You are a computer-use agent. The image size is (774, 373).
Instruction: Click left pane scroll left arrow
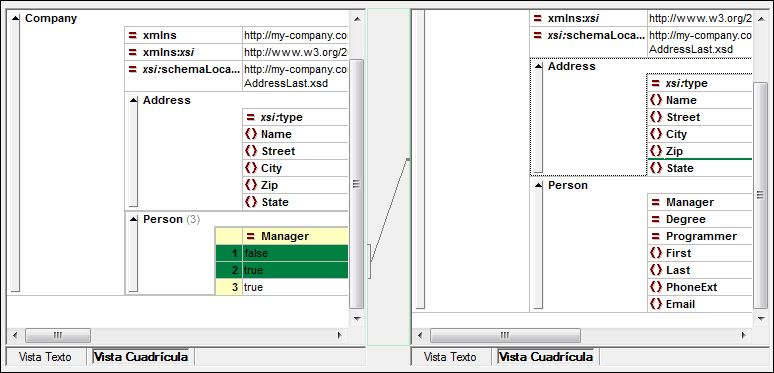[15, 336]
